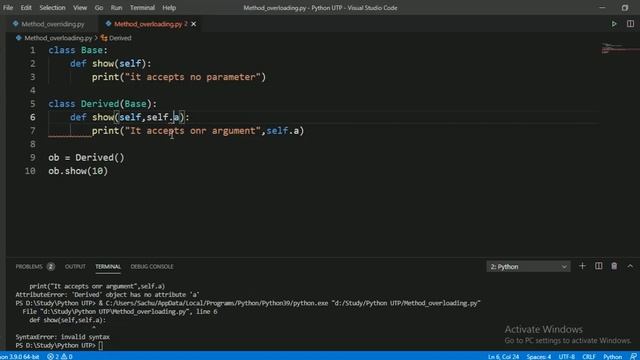The image size is (640, 360).
Task: Click the terminal prompt input cursor
Action: coord(101,345)
